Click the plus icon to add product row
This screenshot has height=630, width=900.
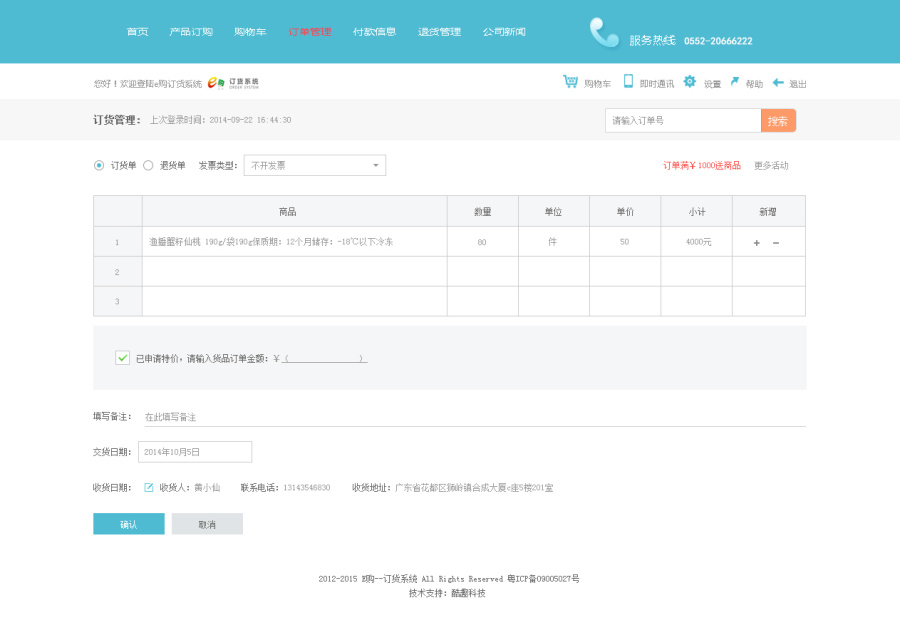pyautogui.click(x=757, y=242)
